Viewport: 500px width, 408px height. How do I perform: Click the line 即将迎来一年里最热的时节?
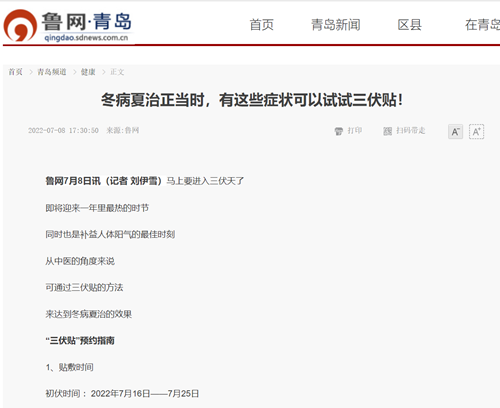(x=97, y=208)
